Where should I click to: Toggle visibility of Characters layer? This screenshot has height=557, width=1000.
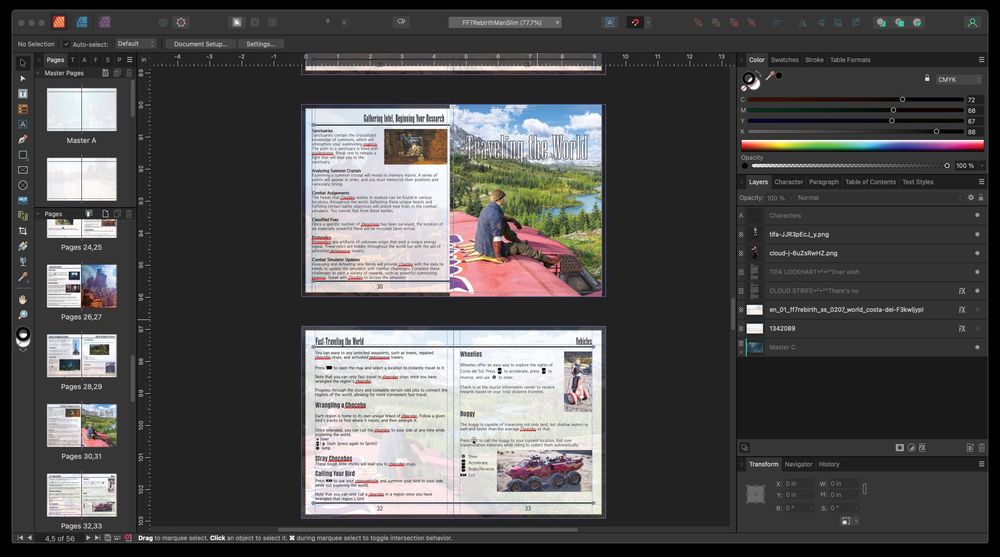(977, 216)
